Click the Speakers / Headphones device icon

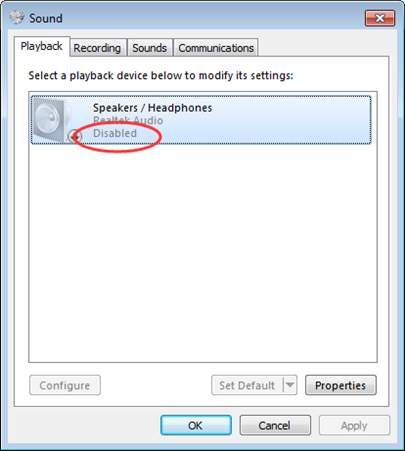(52, 120)
